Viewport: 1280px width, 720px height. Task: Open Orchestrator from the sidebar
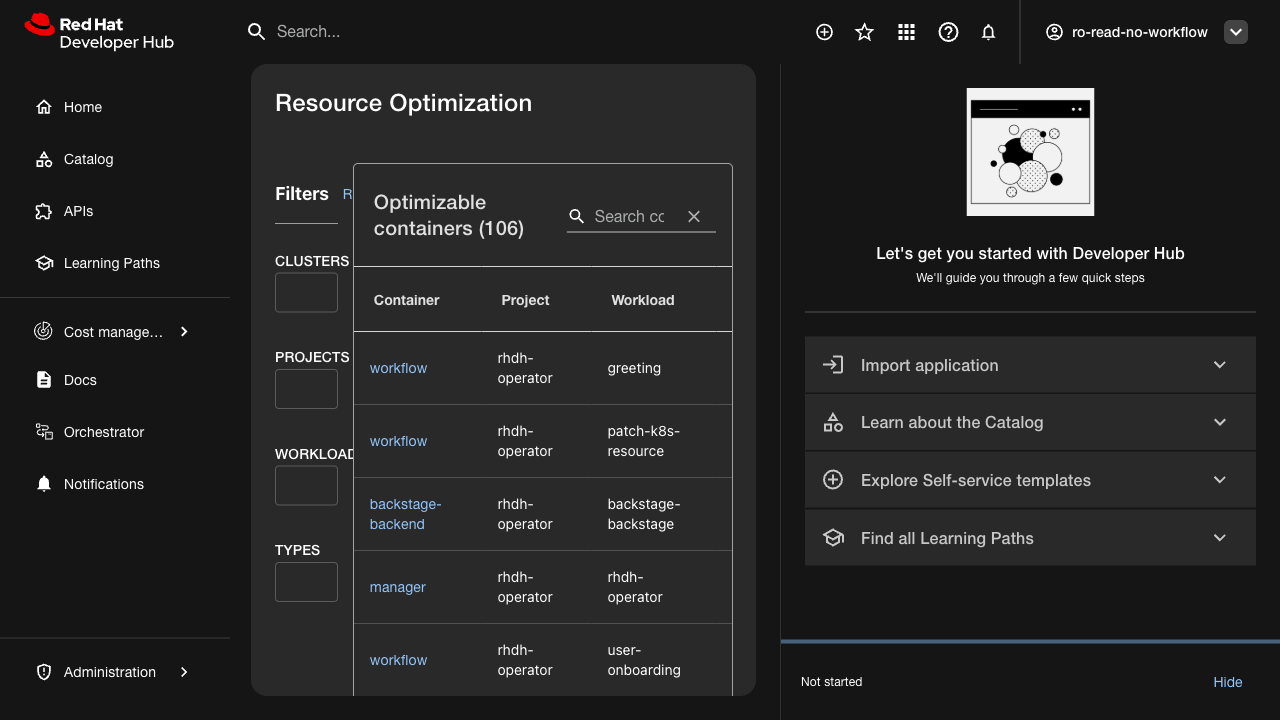coord(103,432)
